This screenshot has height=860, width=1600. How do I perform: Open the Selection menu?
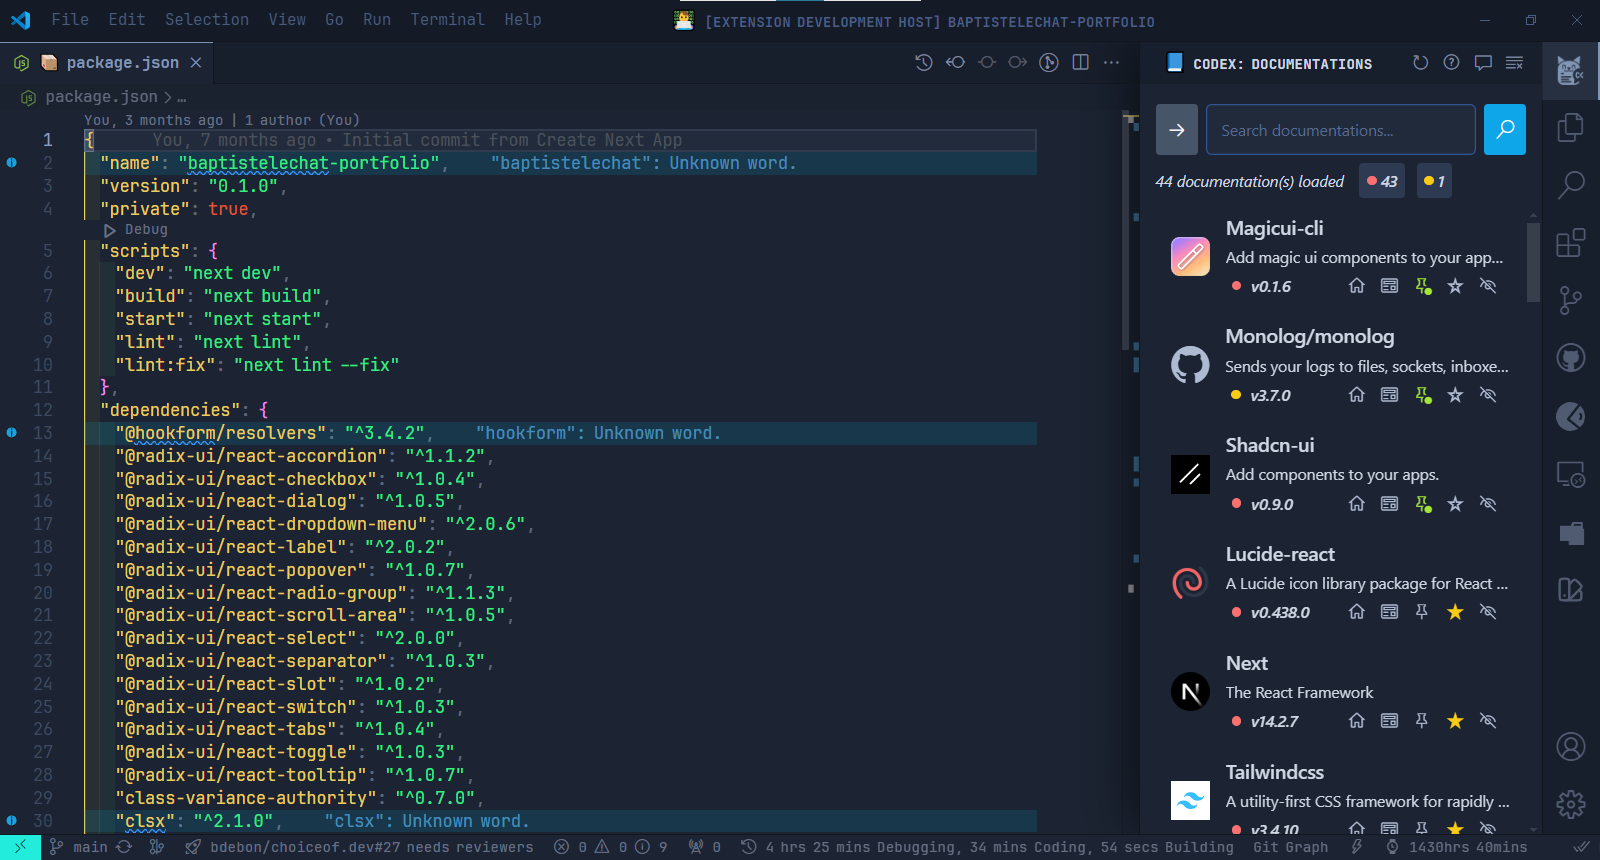pos(207,19)
